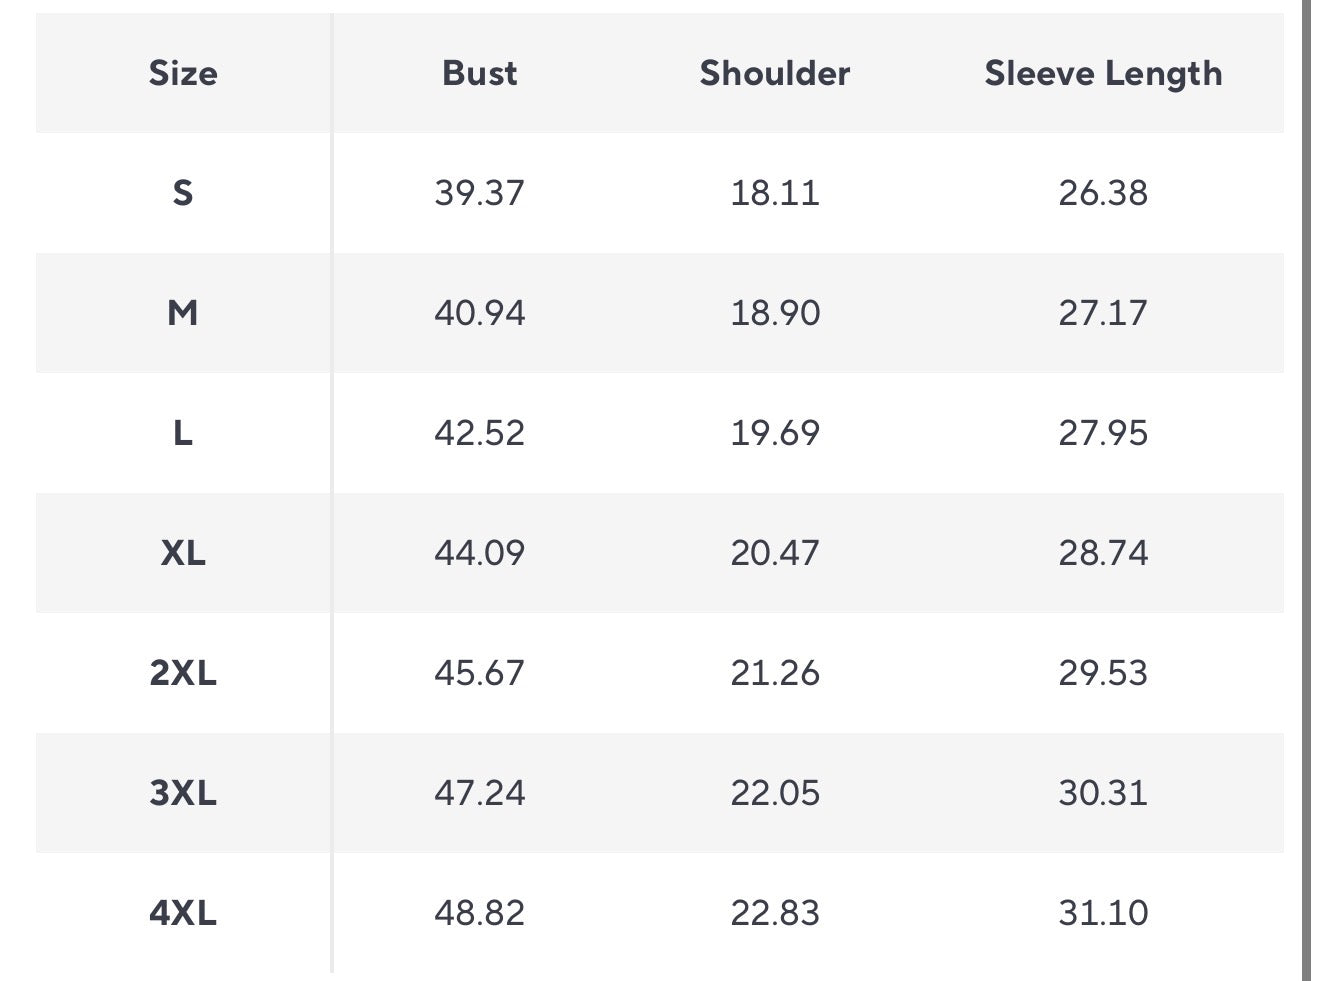Select the XL size row label
The height and width of the screenshot is (981, 1320).
183,553
